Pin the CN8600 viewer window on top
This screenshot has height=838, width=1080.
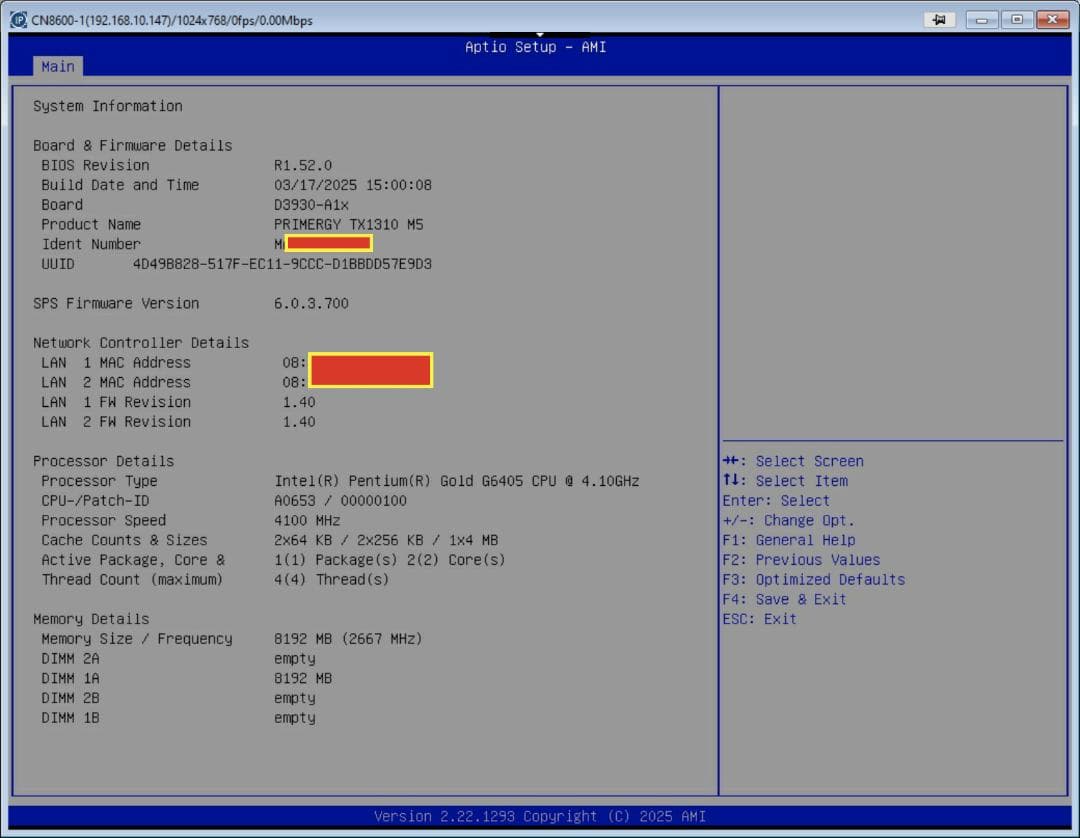click(938, 19)
